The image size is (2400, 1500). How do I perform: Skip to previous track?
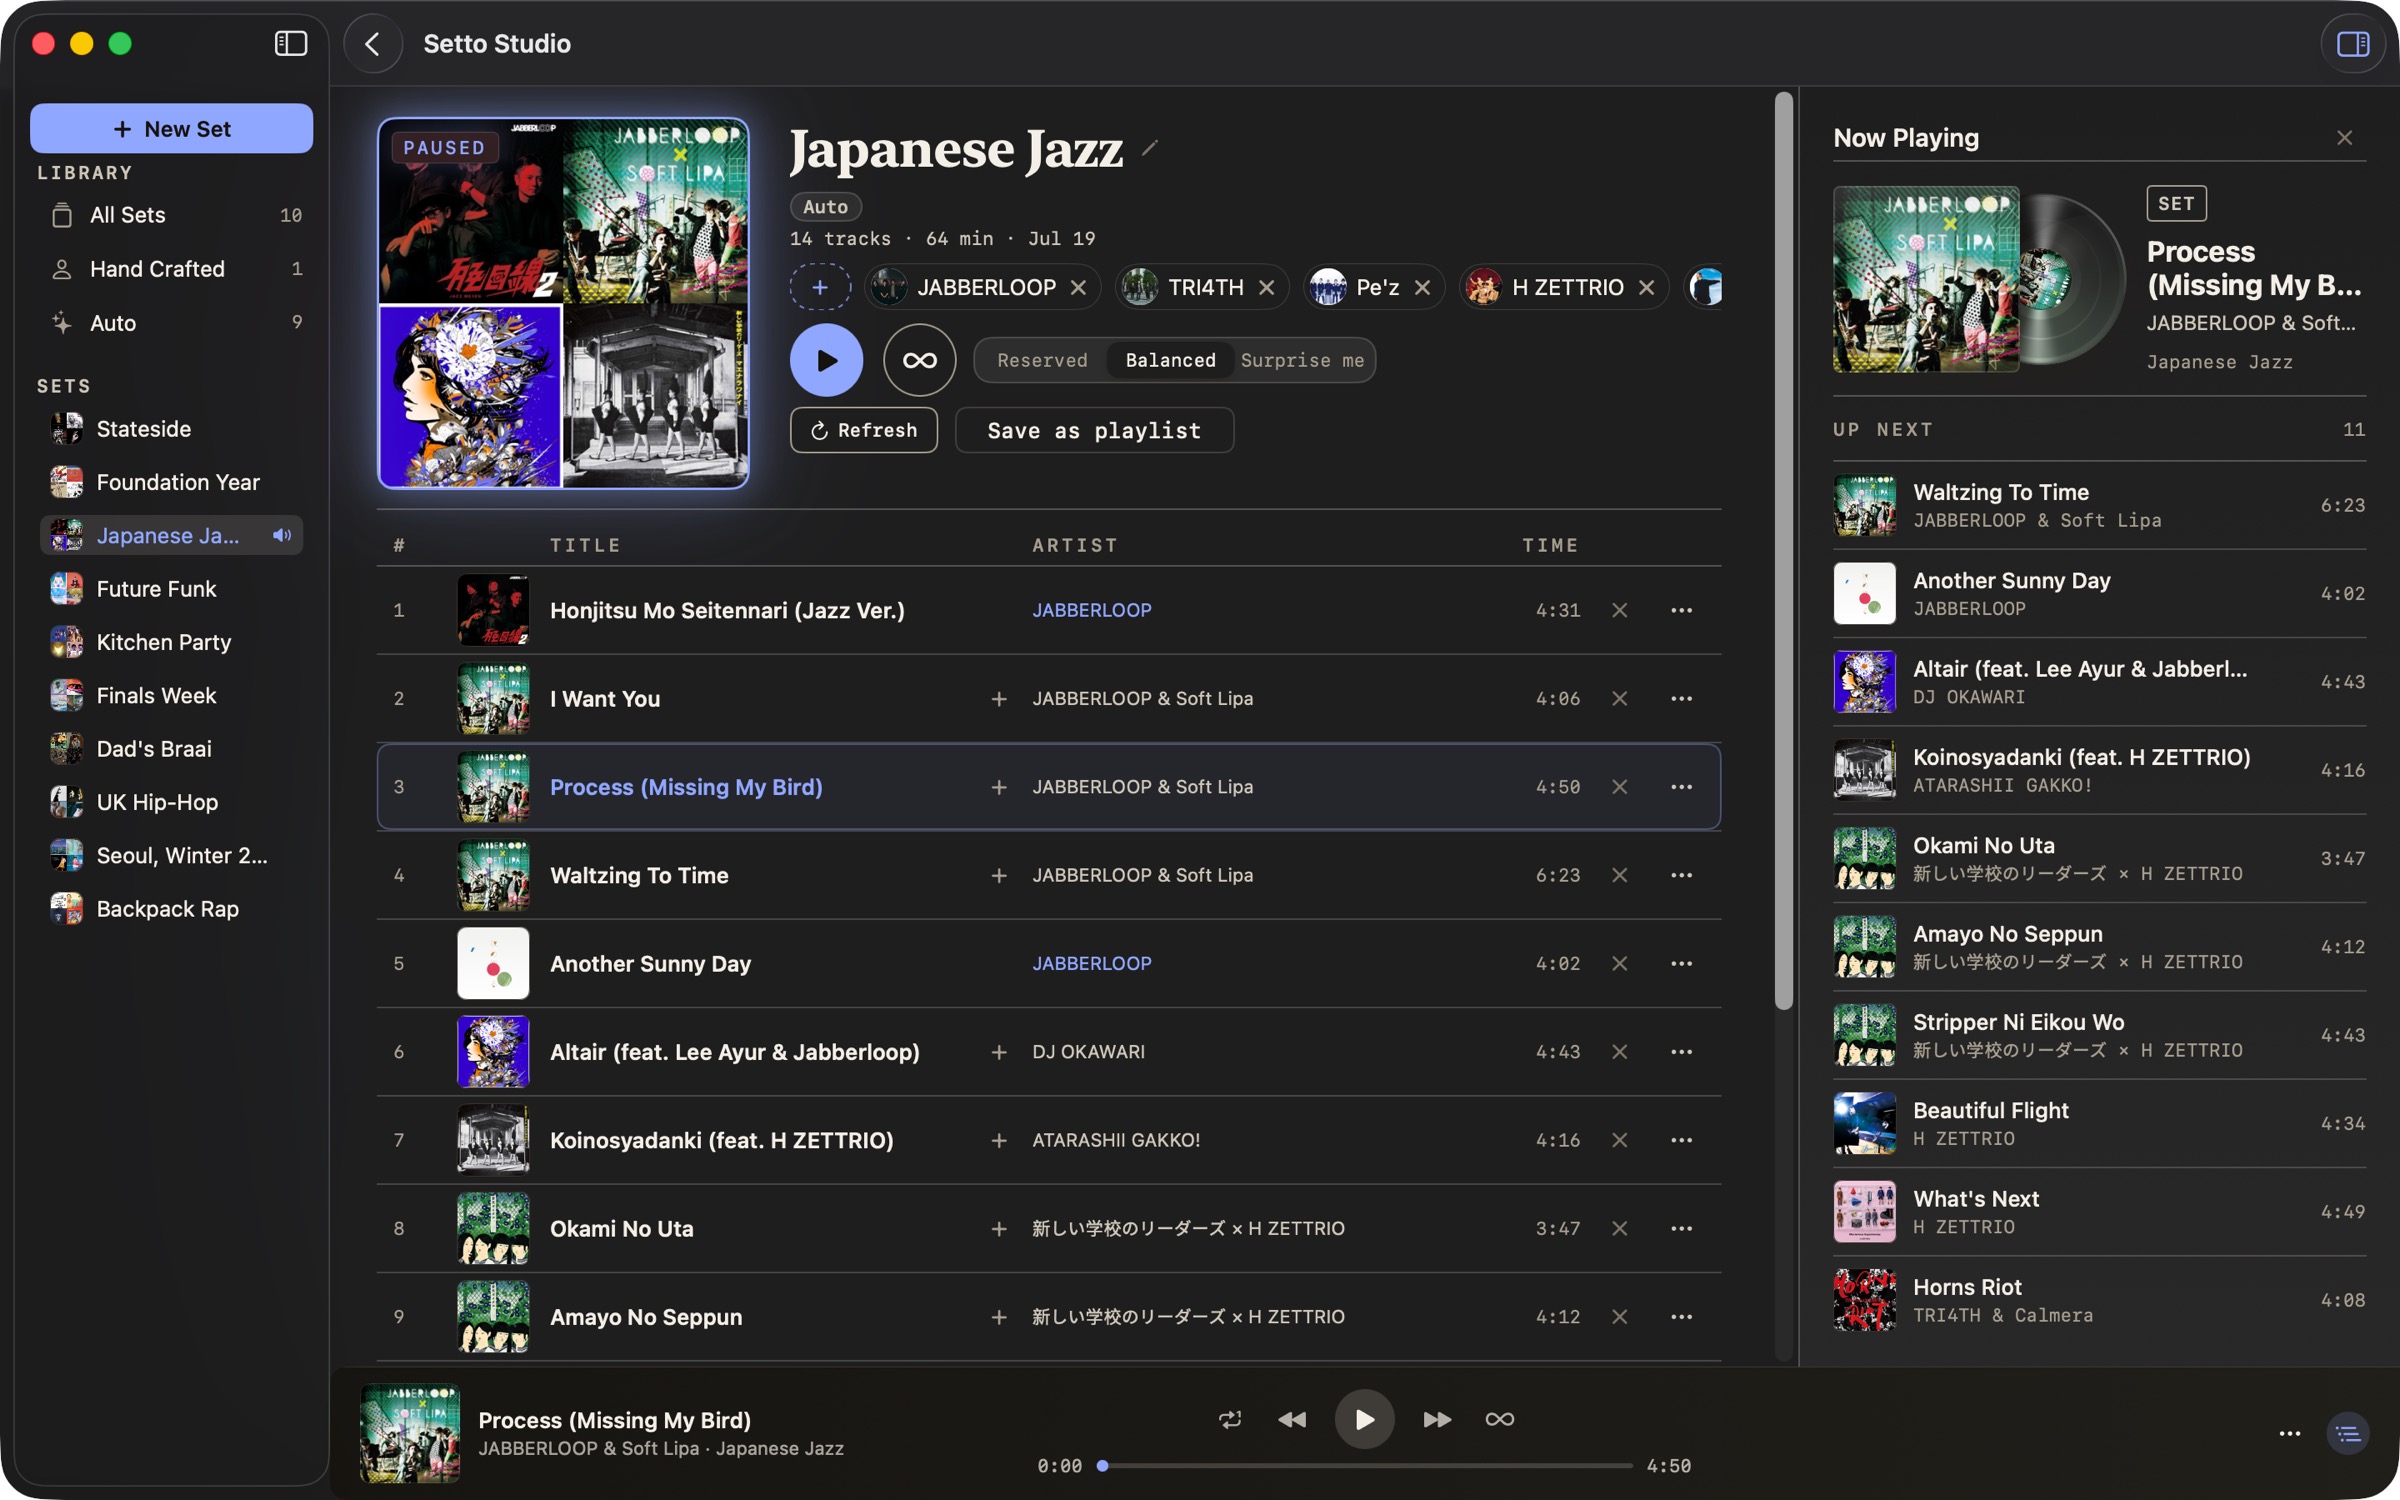pos(1292,1420)
